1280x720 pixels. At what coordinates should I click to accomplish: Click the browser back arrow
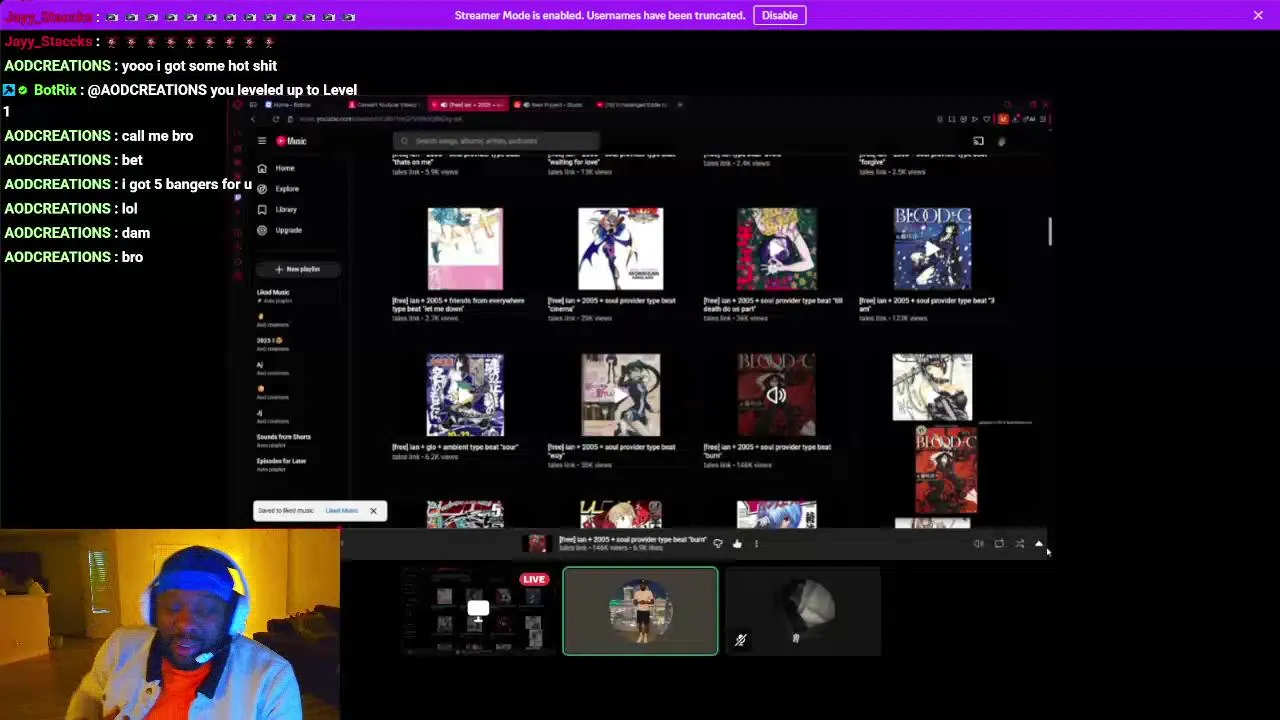coord(253,119)
